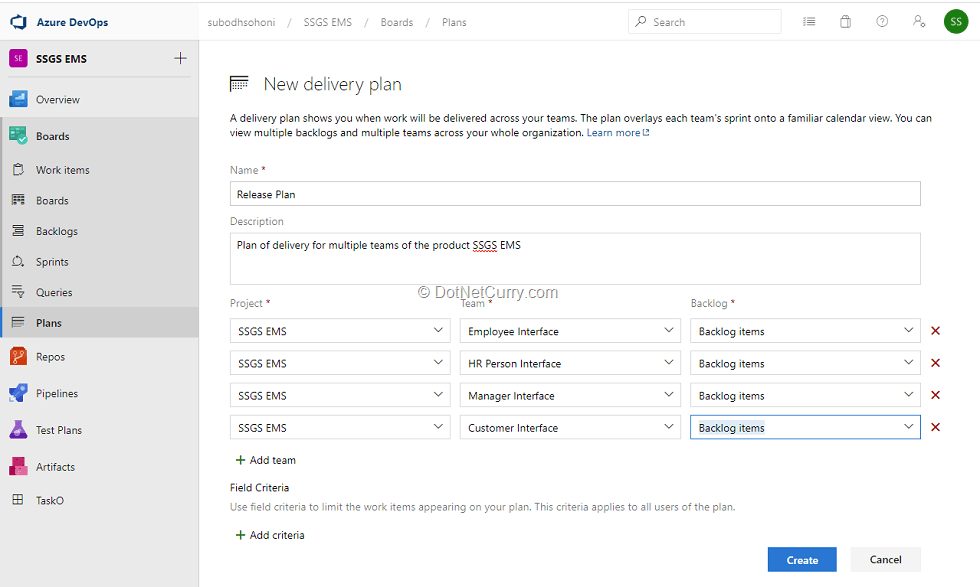Click the Plans icon in sidebar
Viewport: 980px width, 587px height.
pos(18,323)
